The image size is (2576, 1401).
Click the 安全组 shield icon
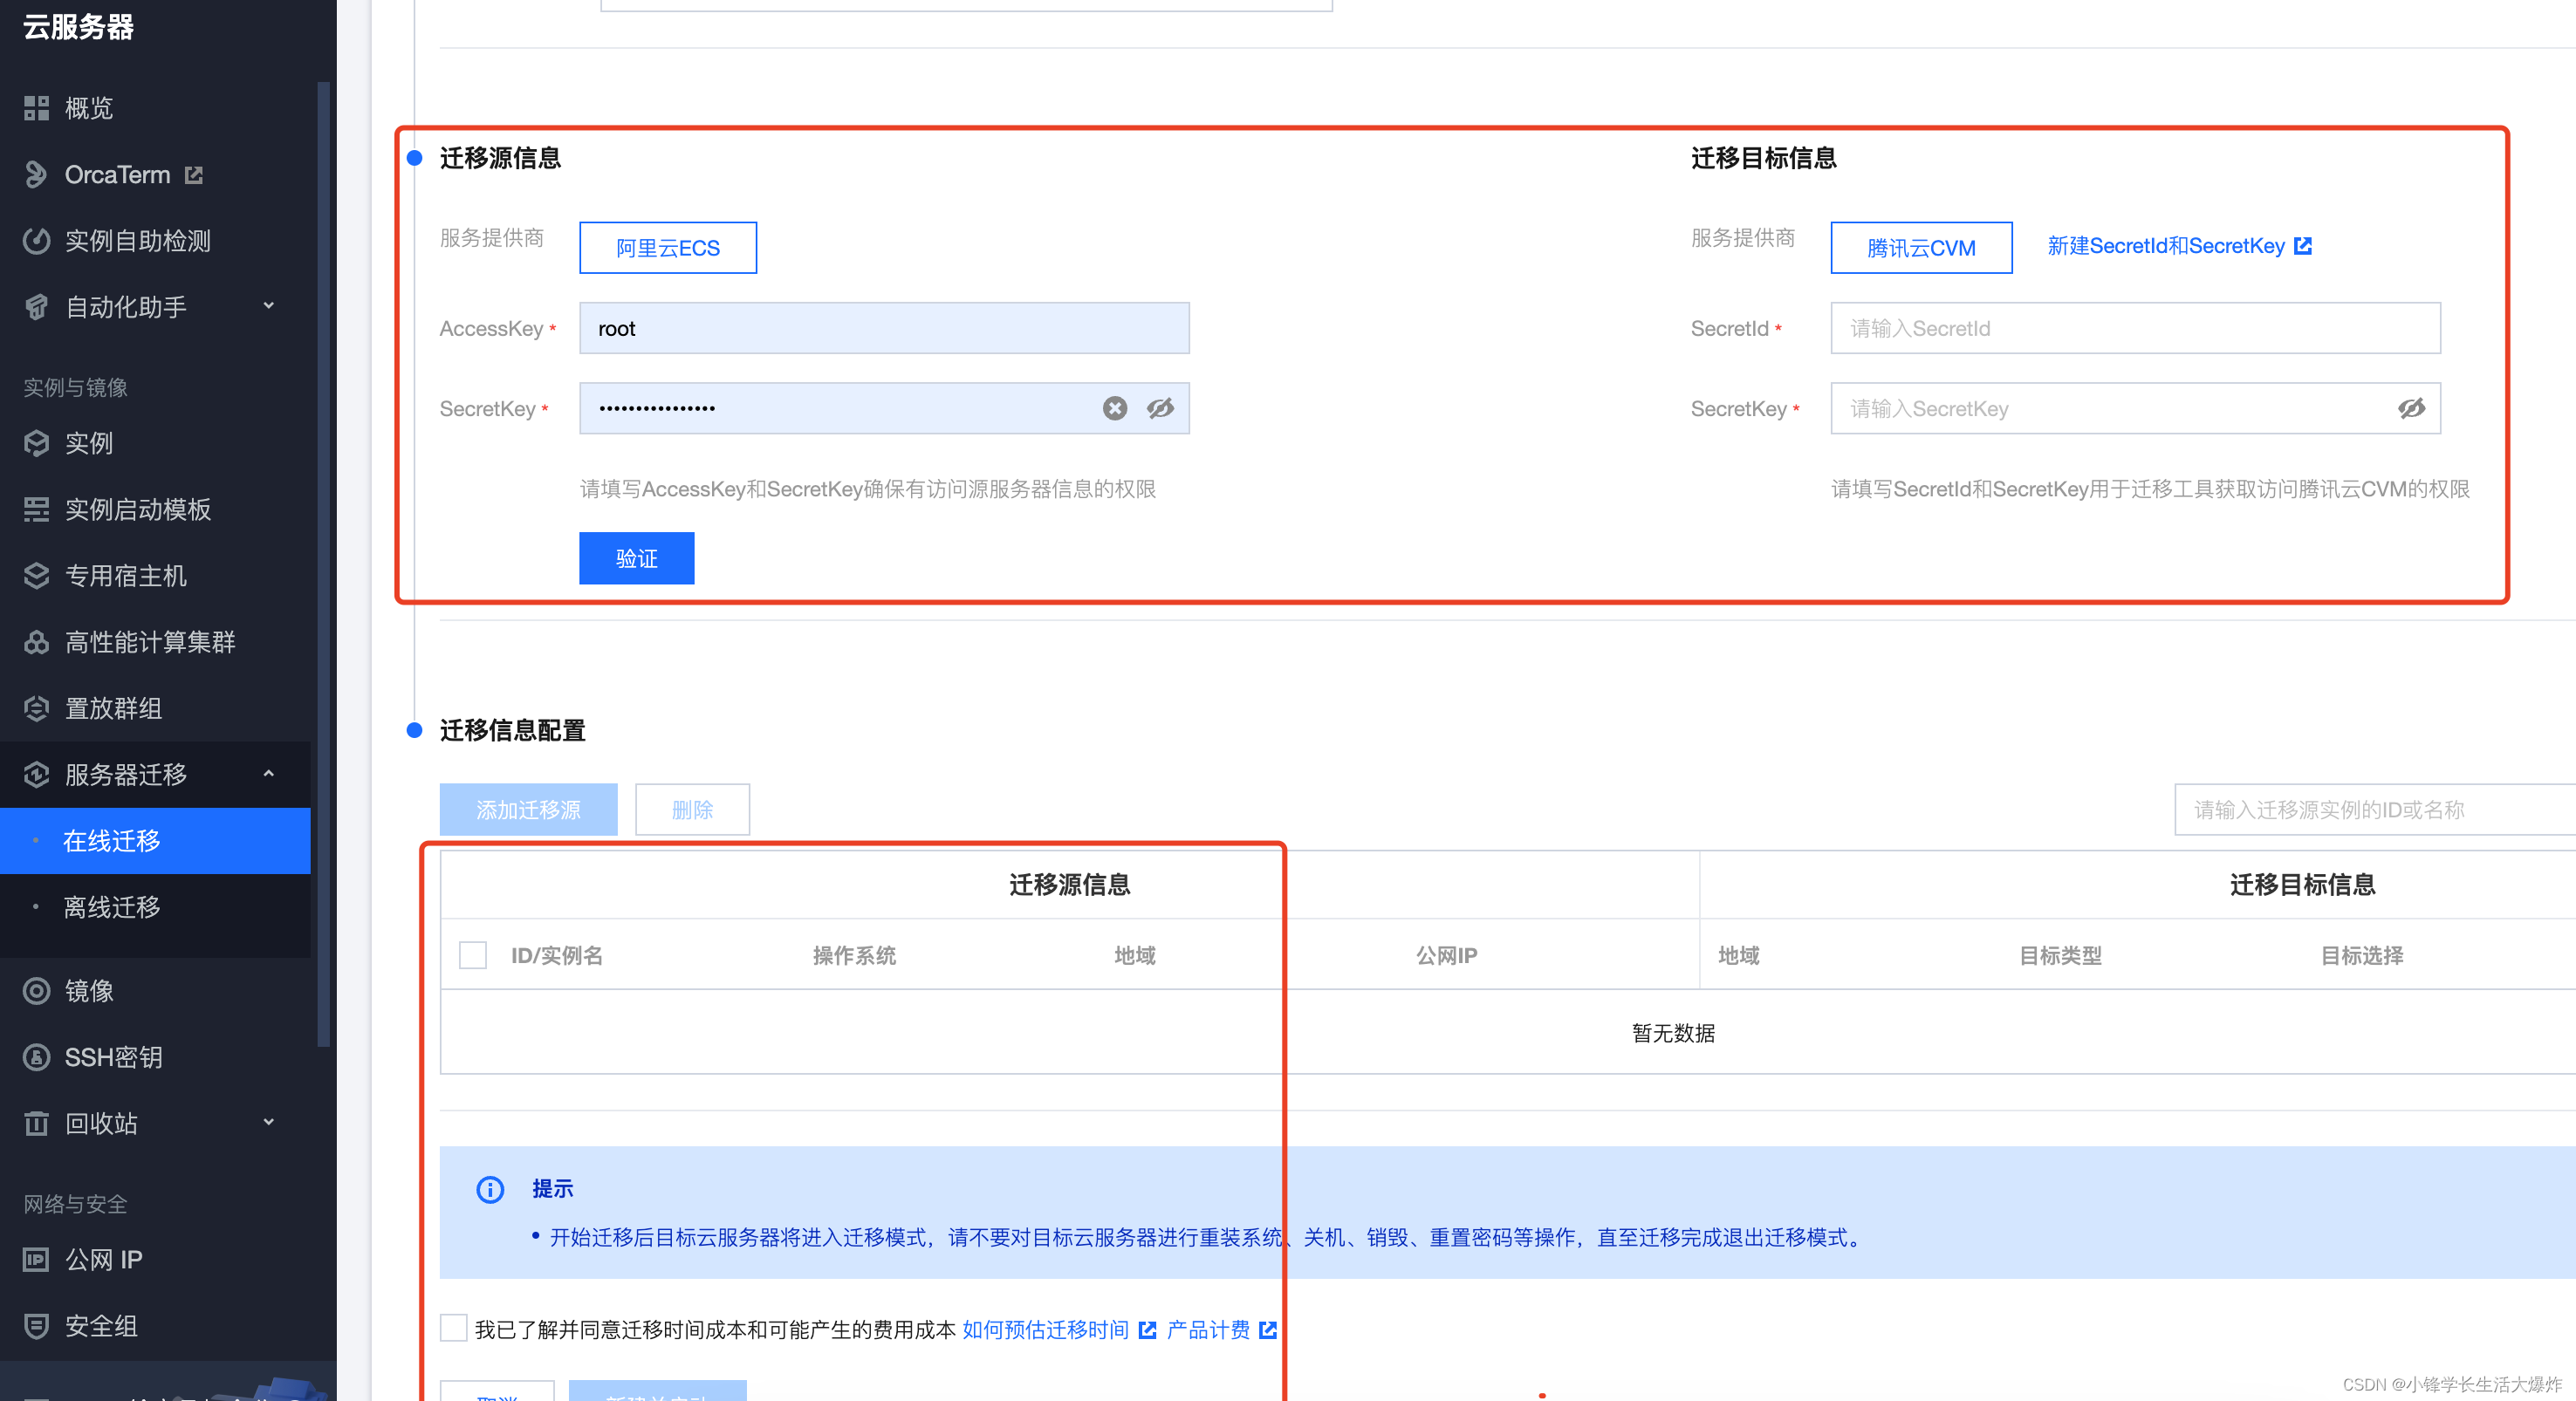pos(36,1325)
